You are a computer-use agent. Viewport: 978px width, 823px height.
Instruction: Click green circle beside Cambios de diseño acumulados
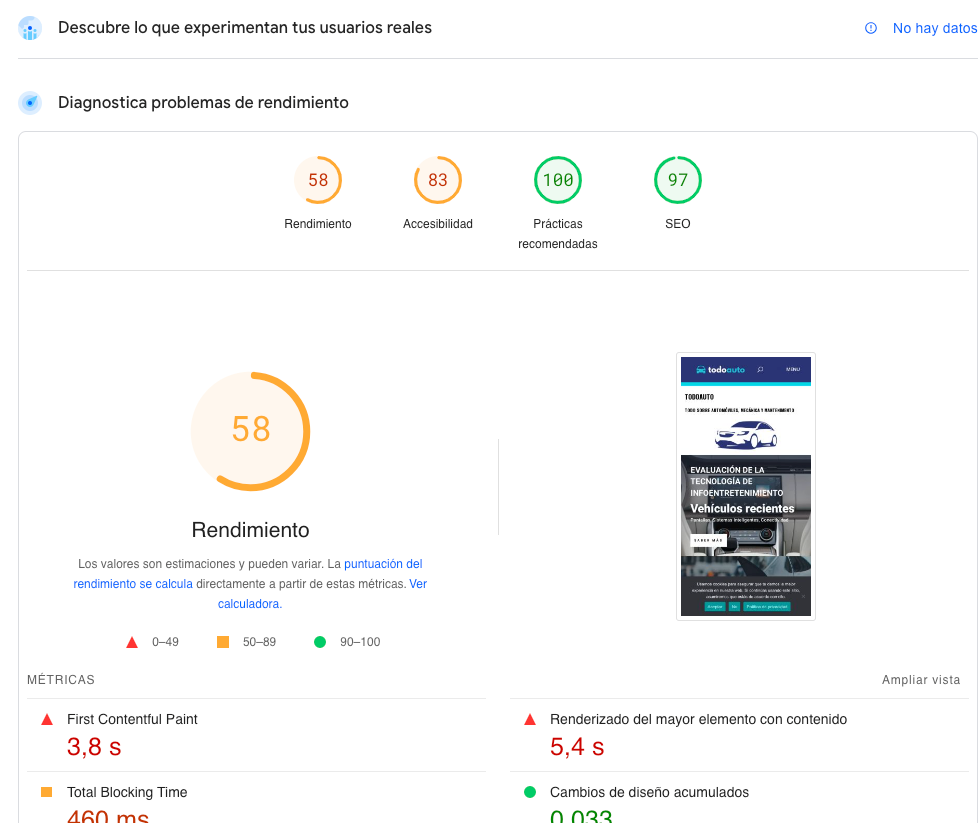[x=530, y=792]
